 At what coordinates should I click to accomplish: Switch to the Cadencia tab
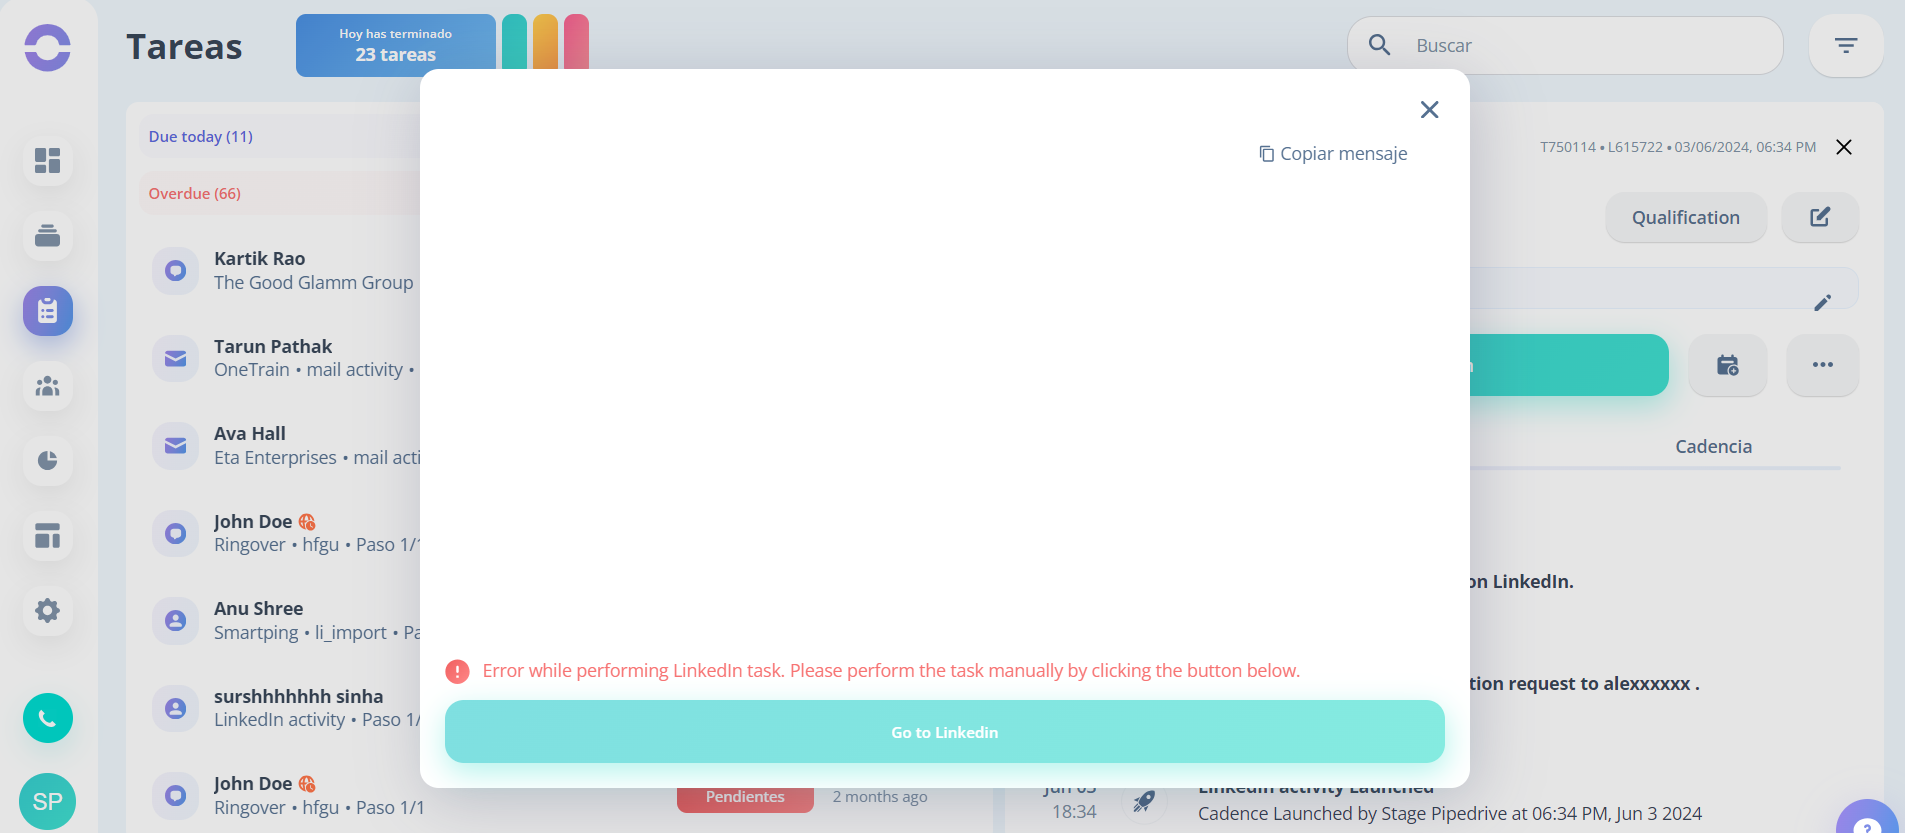tap(1714, 447)
